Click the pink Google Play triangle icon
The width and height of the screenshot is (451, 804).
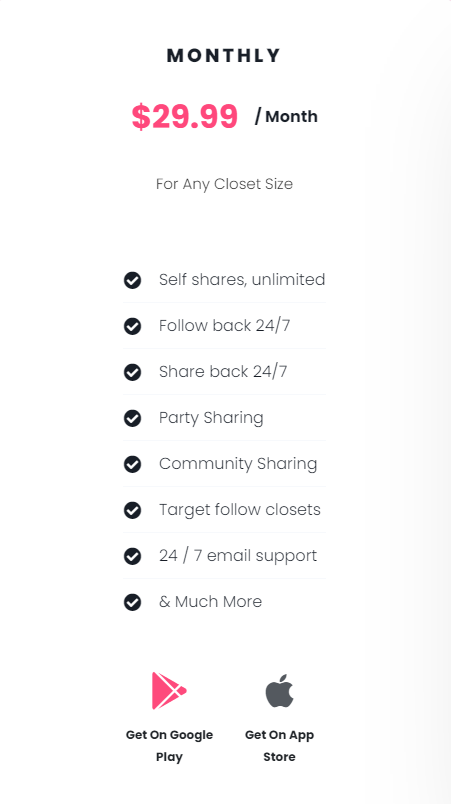click(x=169, y=691)
